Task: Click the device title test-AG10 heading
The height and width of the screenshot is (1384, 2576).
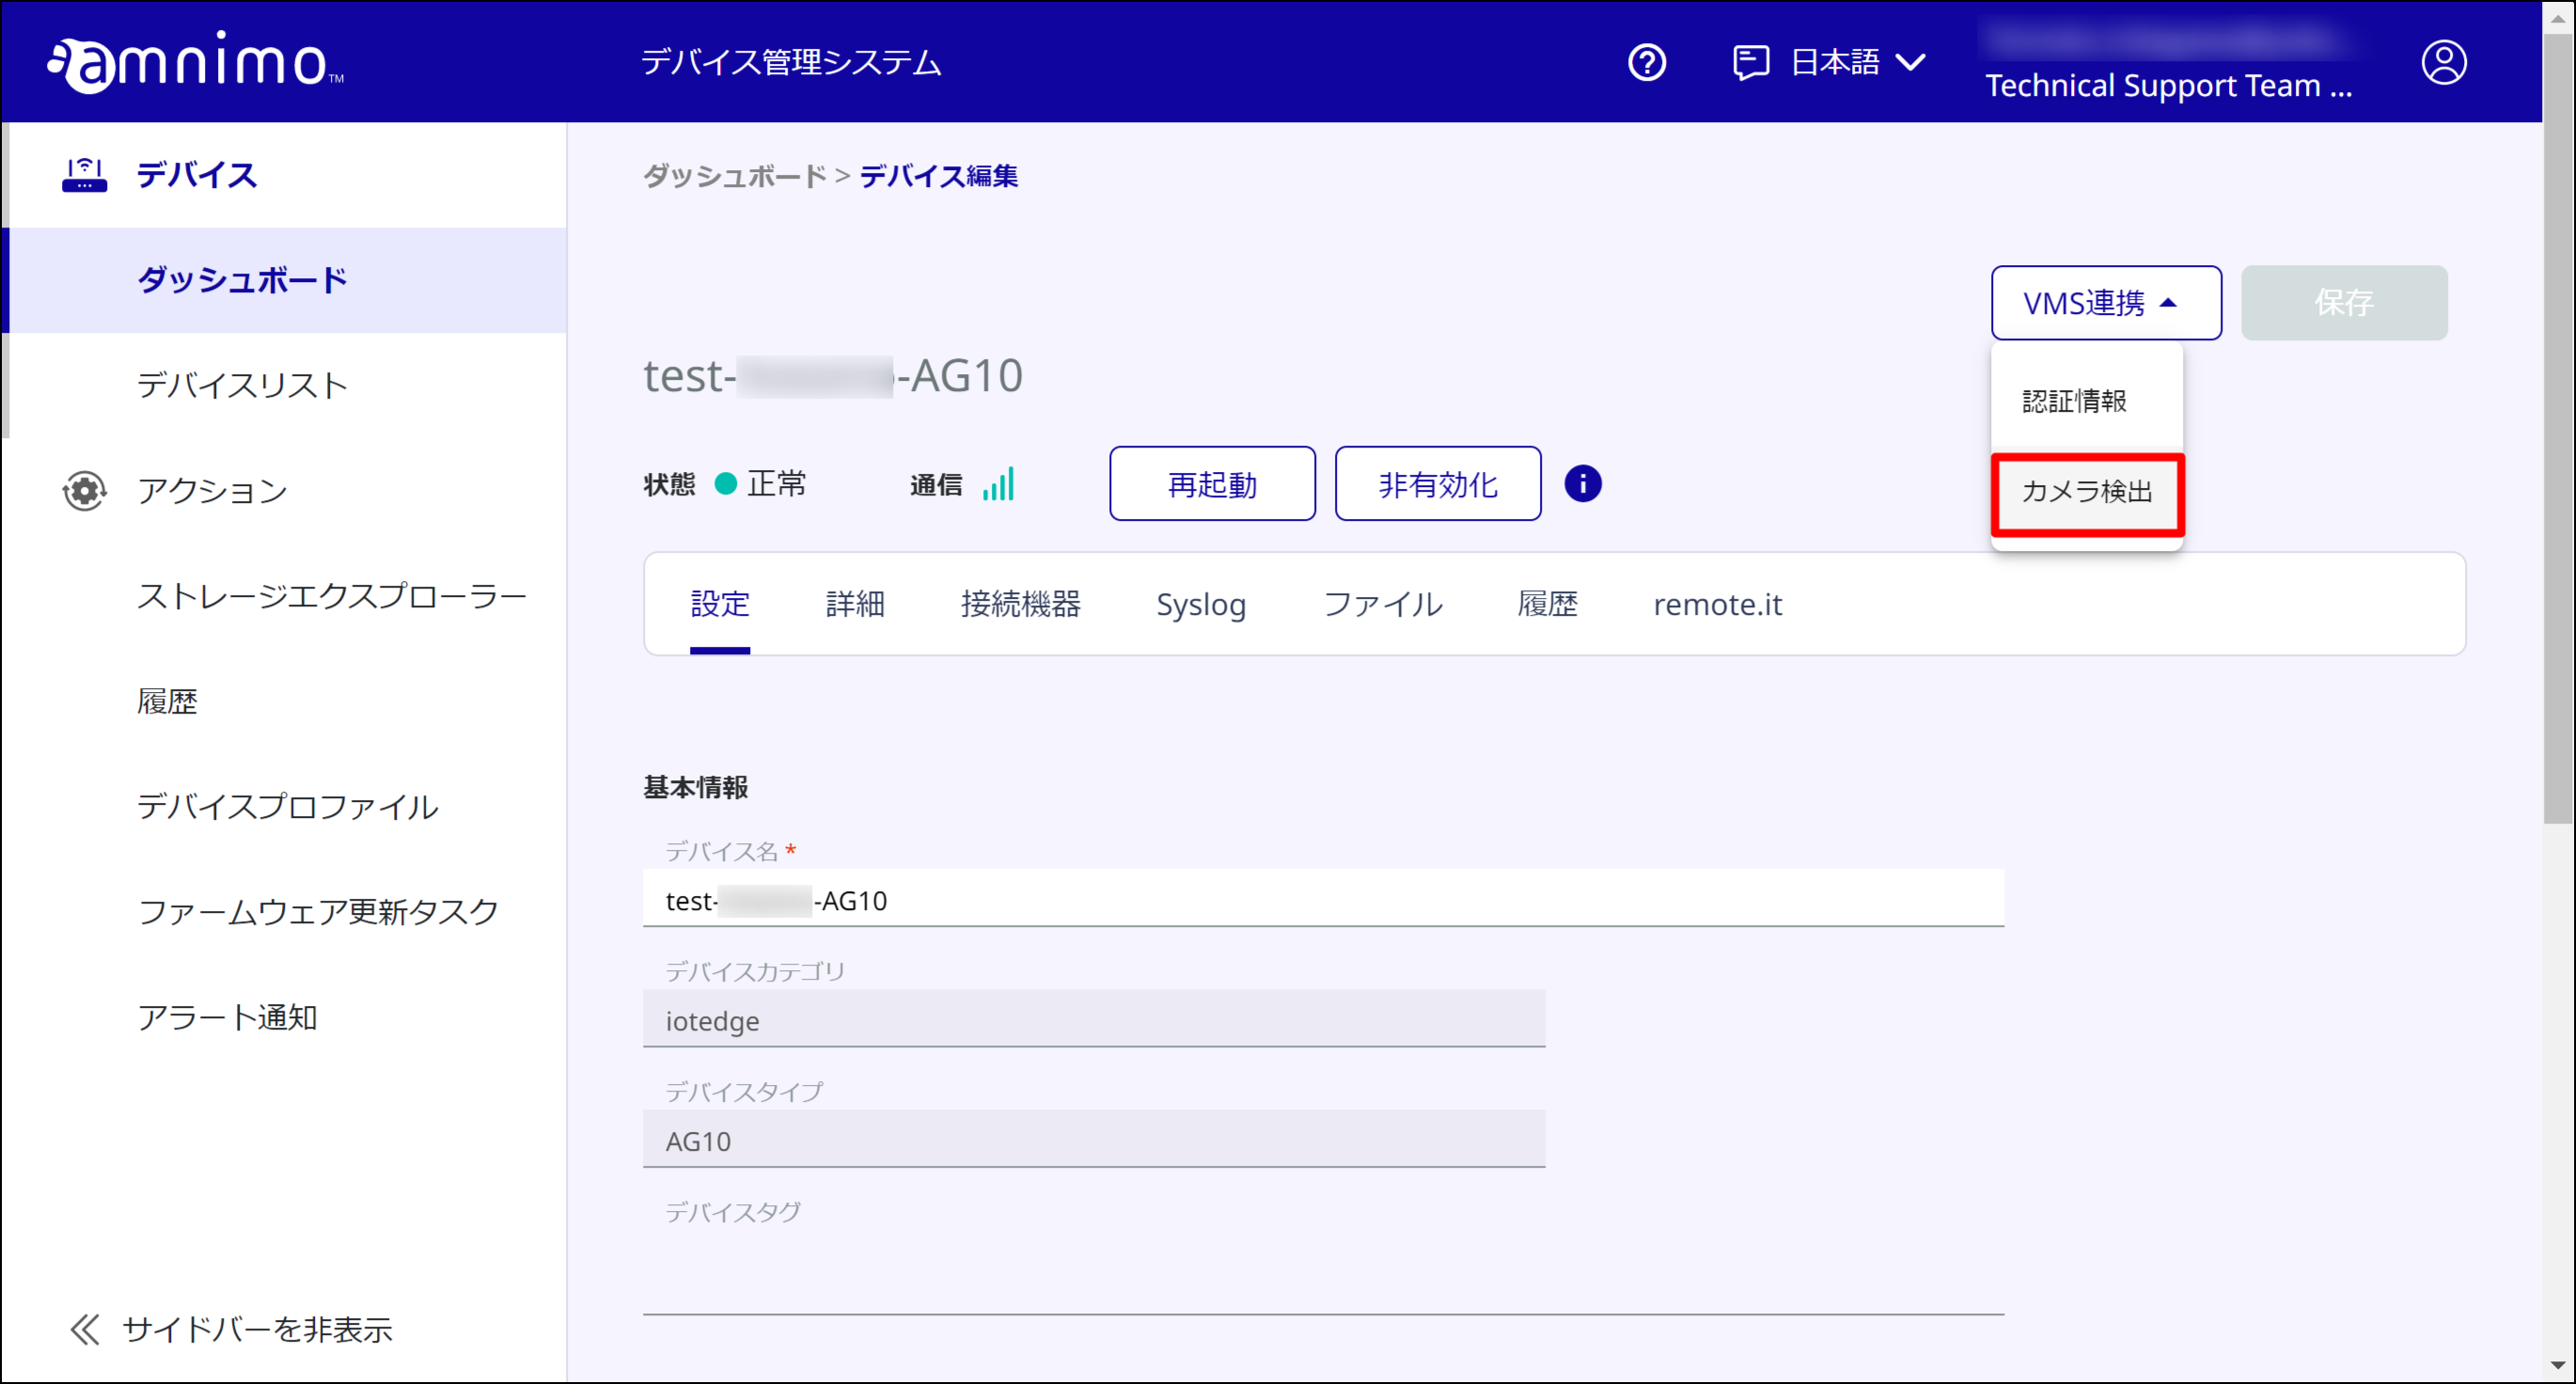Action: pos(832,376)
